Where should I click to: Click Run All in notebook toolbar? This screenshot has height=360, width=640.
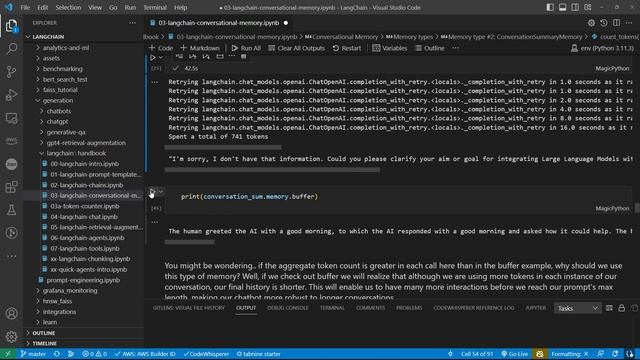pyautogui.click(x=246, y=48)
